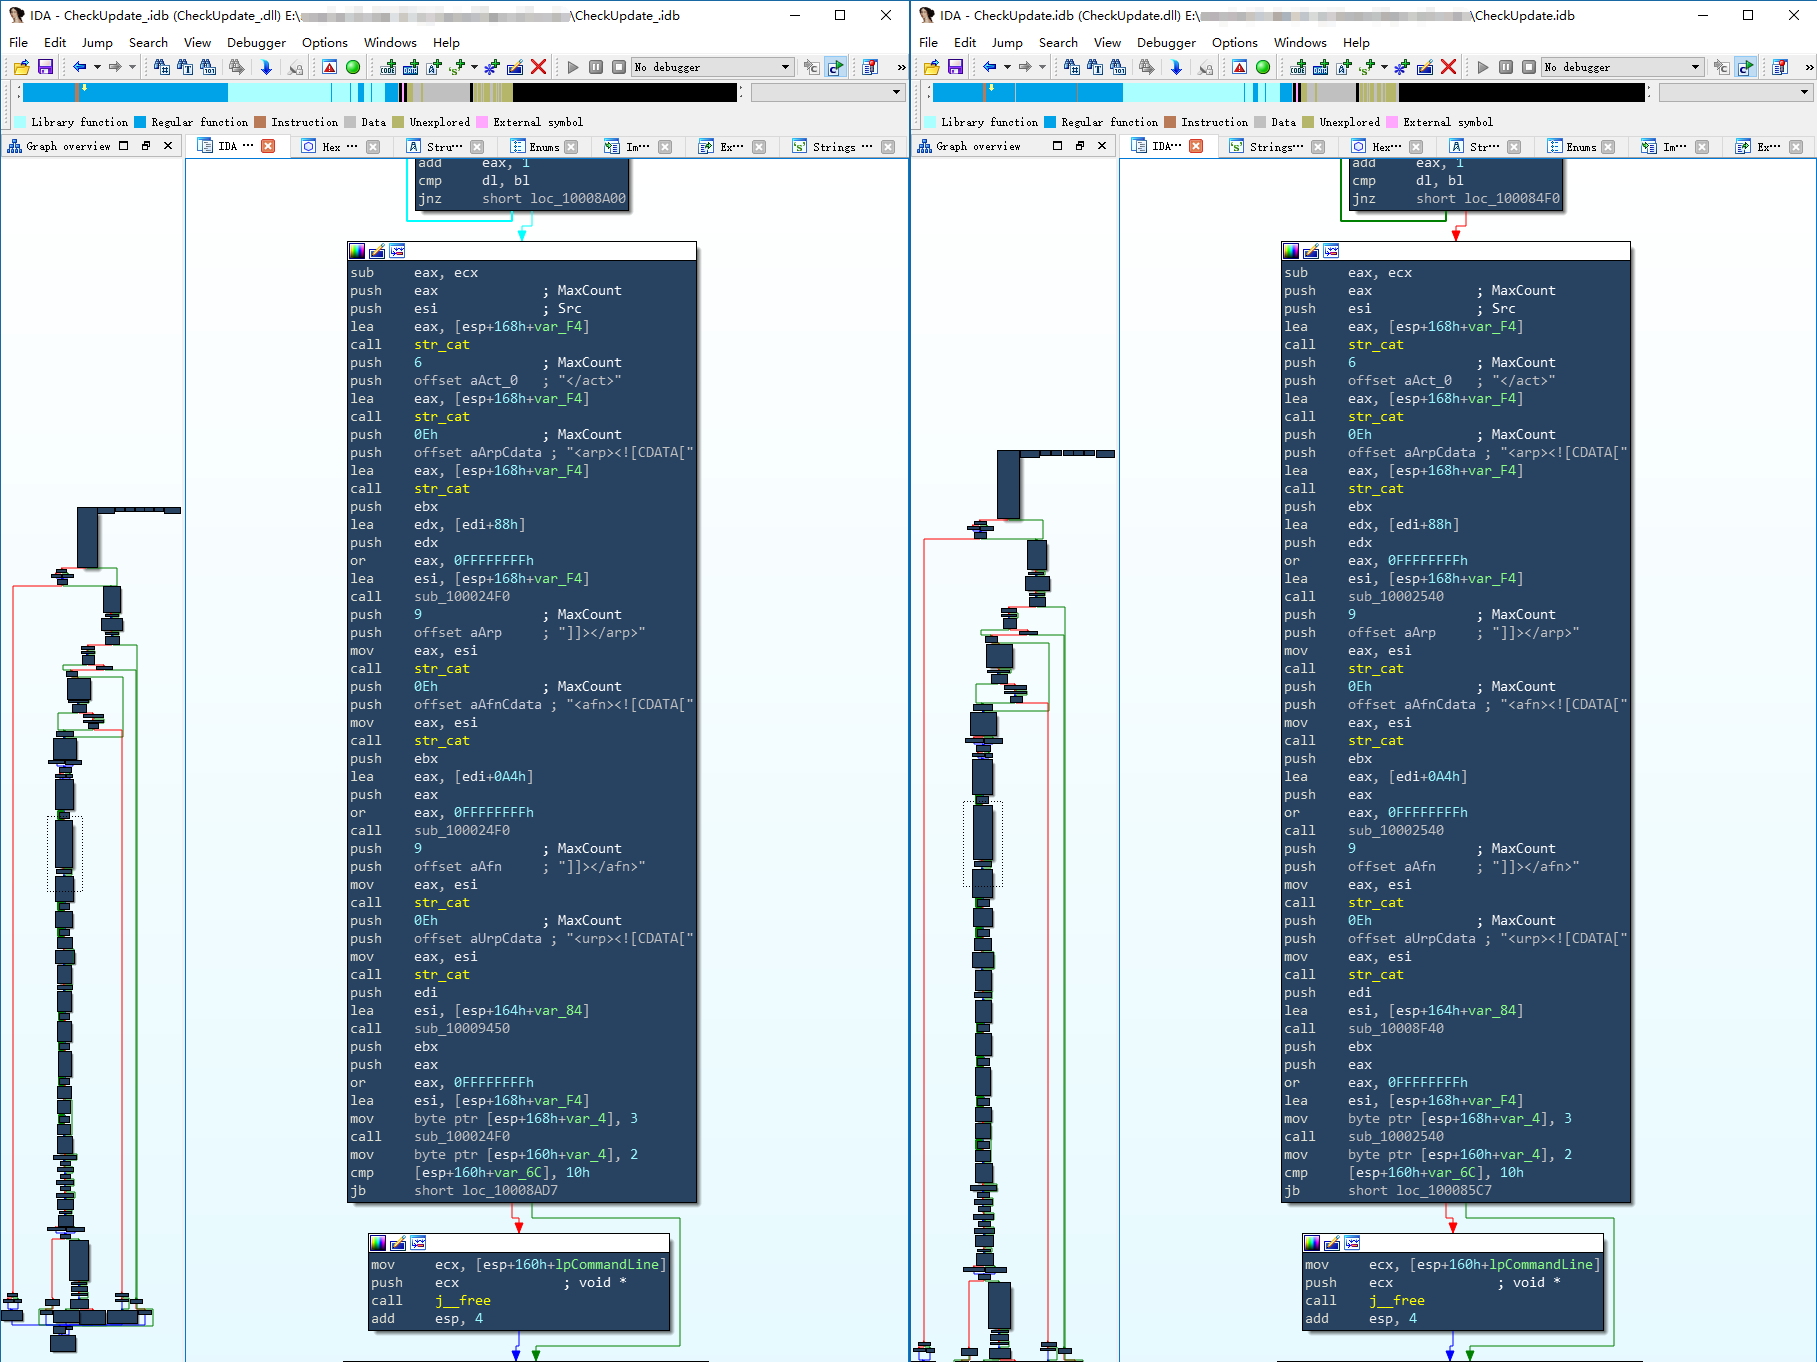Image resolution: width=1817 pixels, height=1362 pixels.
Task: Open the block color picker in left graph node
Action: point(357,251)
